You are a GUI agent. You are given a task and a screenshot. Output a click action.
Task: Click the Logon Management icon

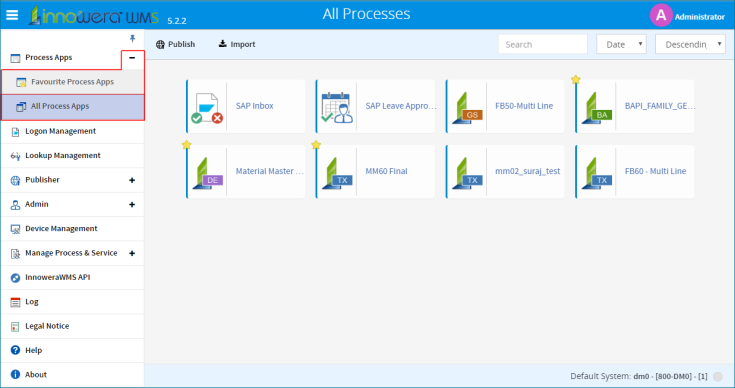(15, 132)
